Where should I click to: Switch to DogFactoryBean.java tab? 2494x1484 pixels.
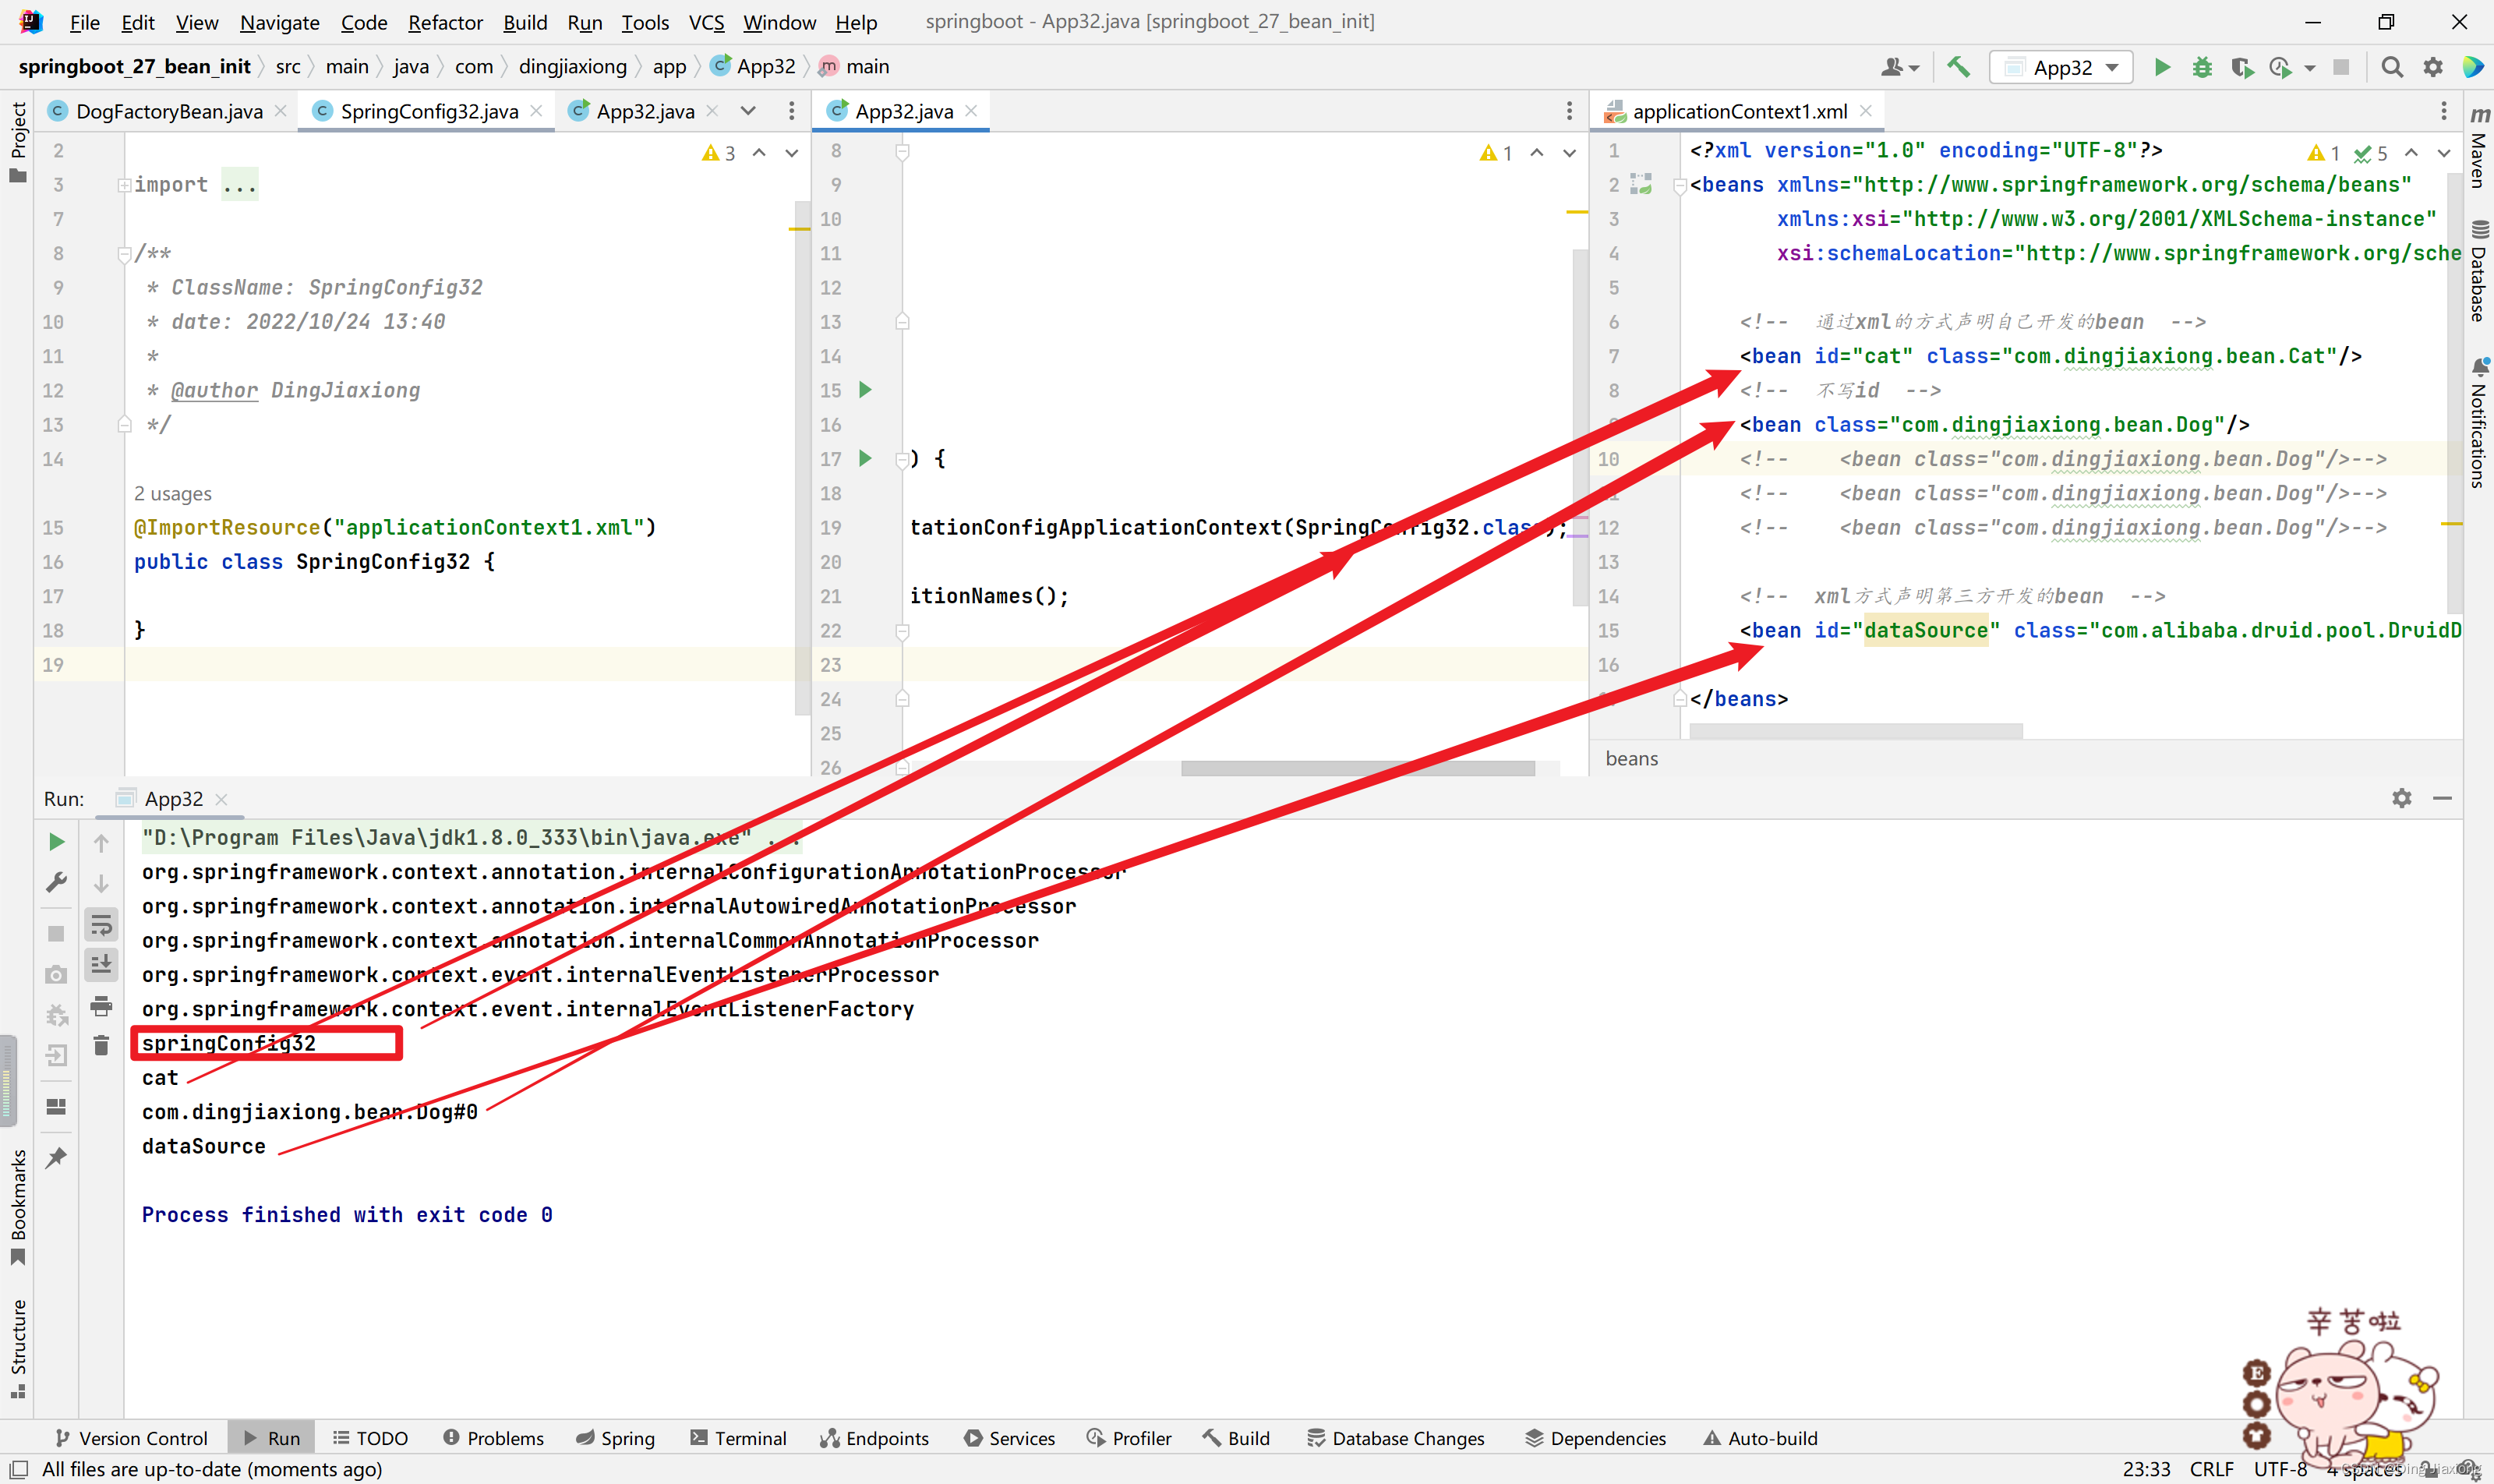coord(168,111)
